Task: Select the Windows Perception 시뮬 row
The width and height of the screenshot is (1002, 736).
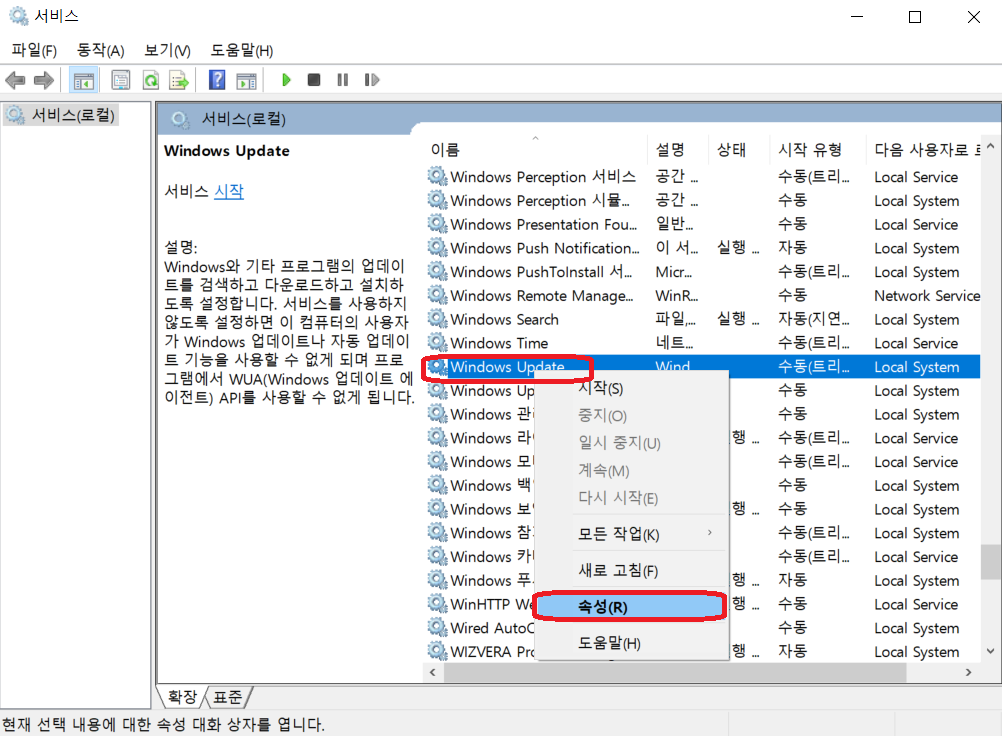Action: tap(702, 200)
